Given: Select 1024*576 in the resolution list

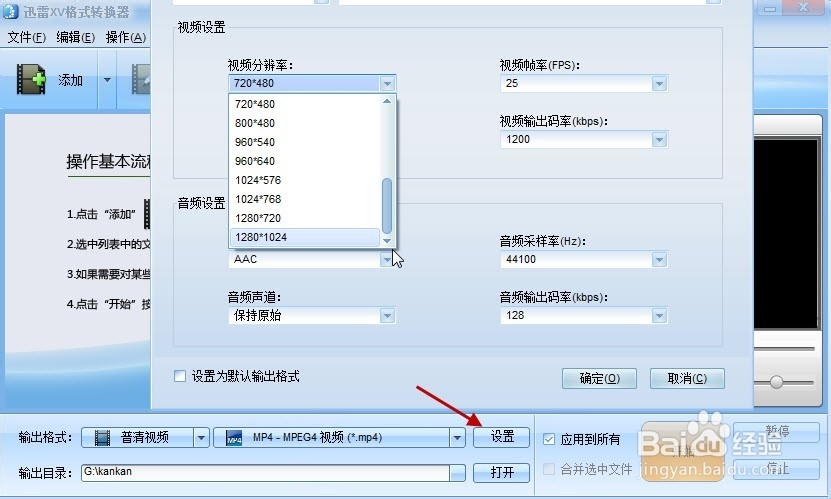Looking at the screenshot, I should (x=305, y=180).
